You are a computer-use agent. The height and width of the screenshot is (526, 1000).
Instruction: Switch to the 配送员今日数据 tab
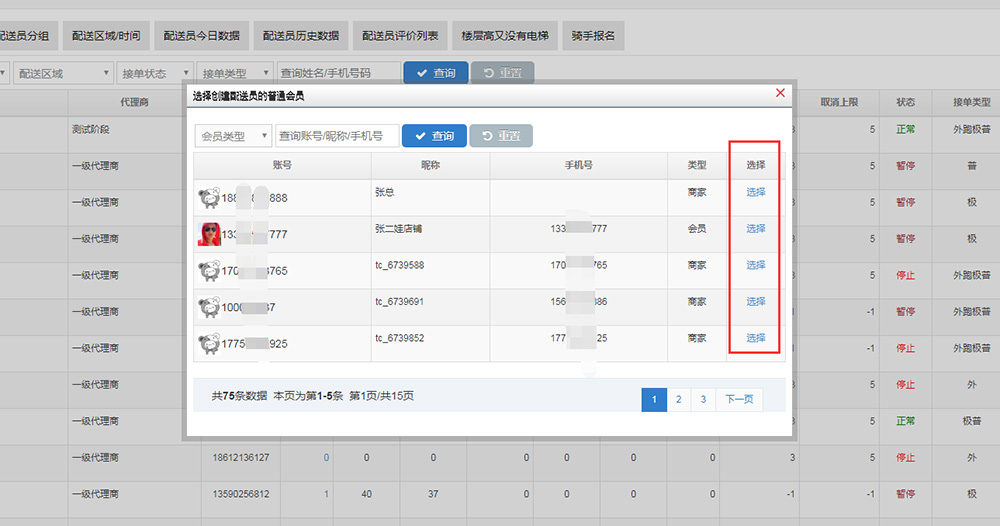click(x=200, y=36)
